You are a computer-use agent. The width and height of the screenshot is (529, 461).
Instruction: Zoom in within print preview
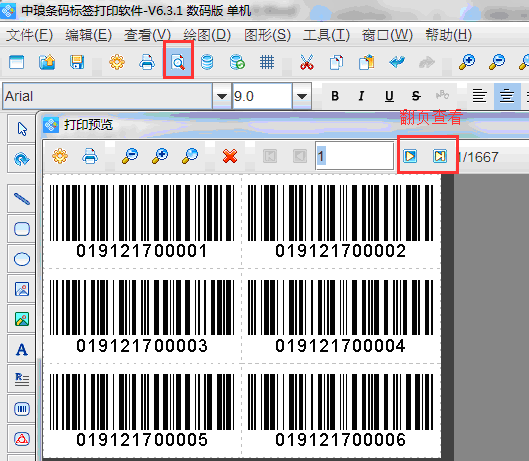(x=160, y=156)
